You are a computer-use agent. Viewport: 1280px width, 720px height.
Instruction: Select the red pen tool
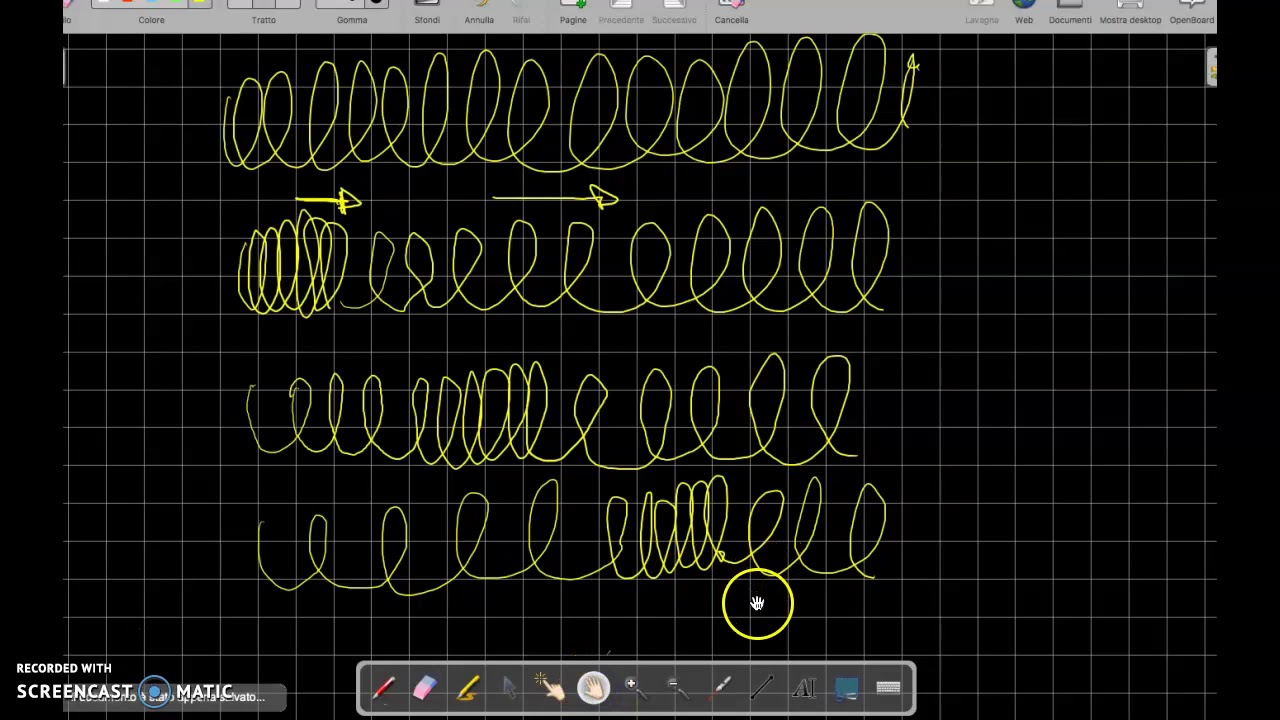click(383, 688)
